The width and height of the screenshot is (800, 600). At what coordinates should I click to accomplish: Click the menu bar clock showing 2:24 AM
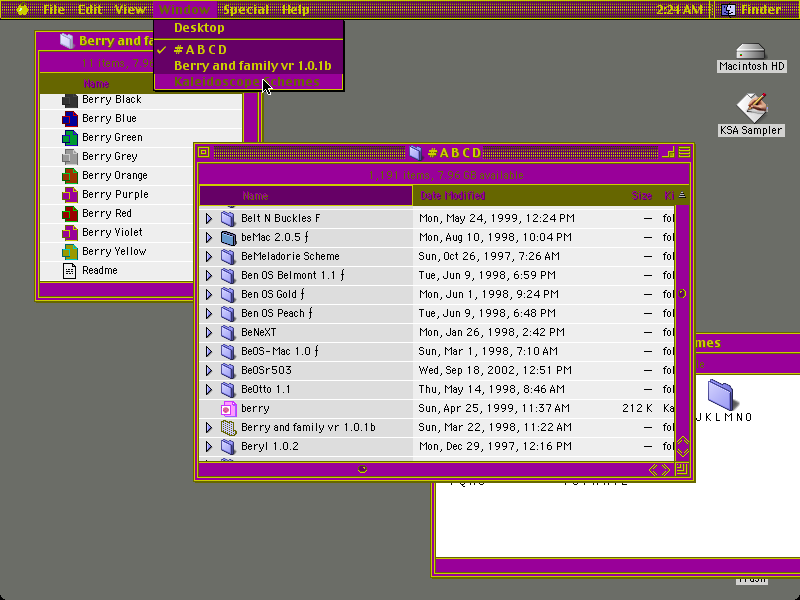point(680,9)
